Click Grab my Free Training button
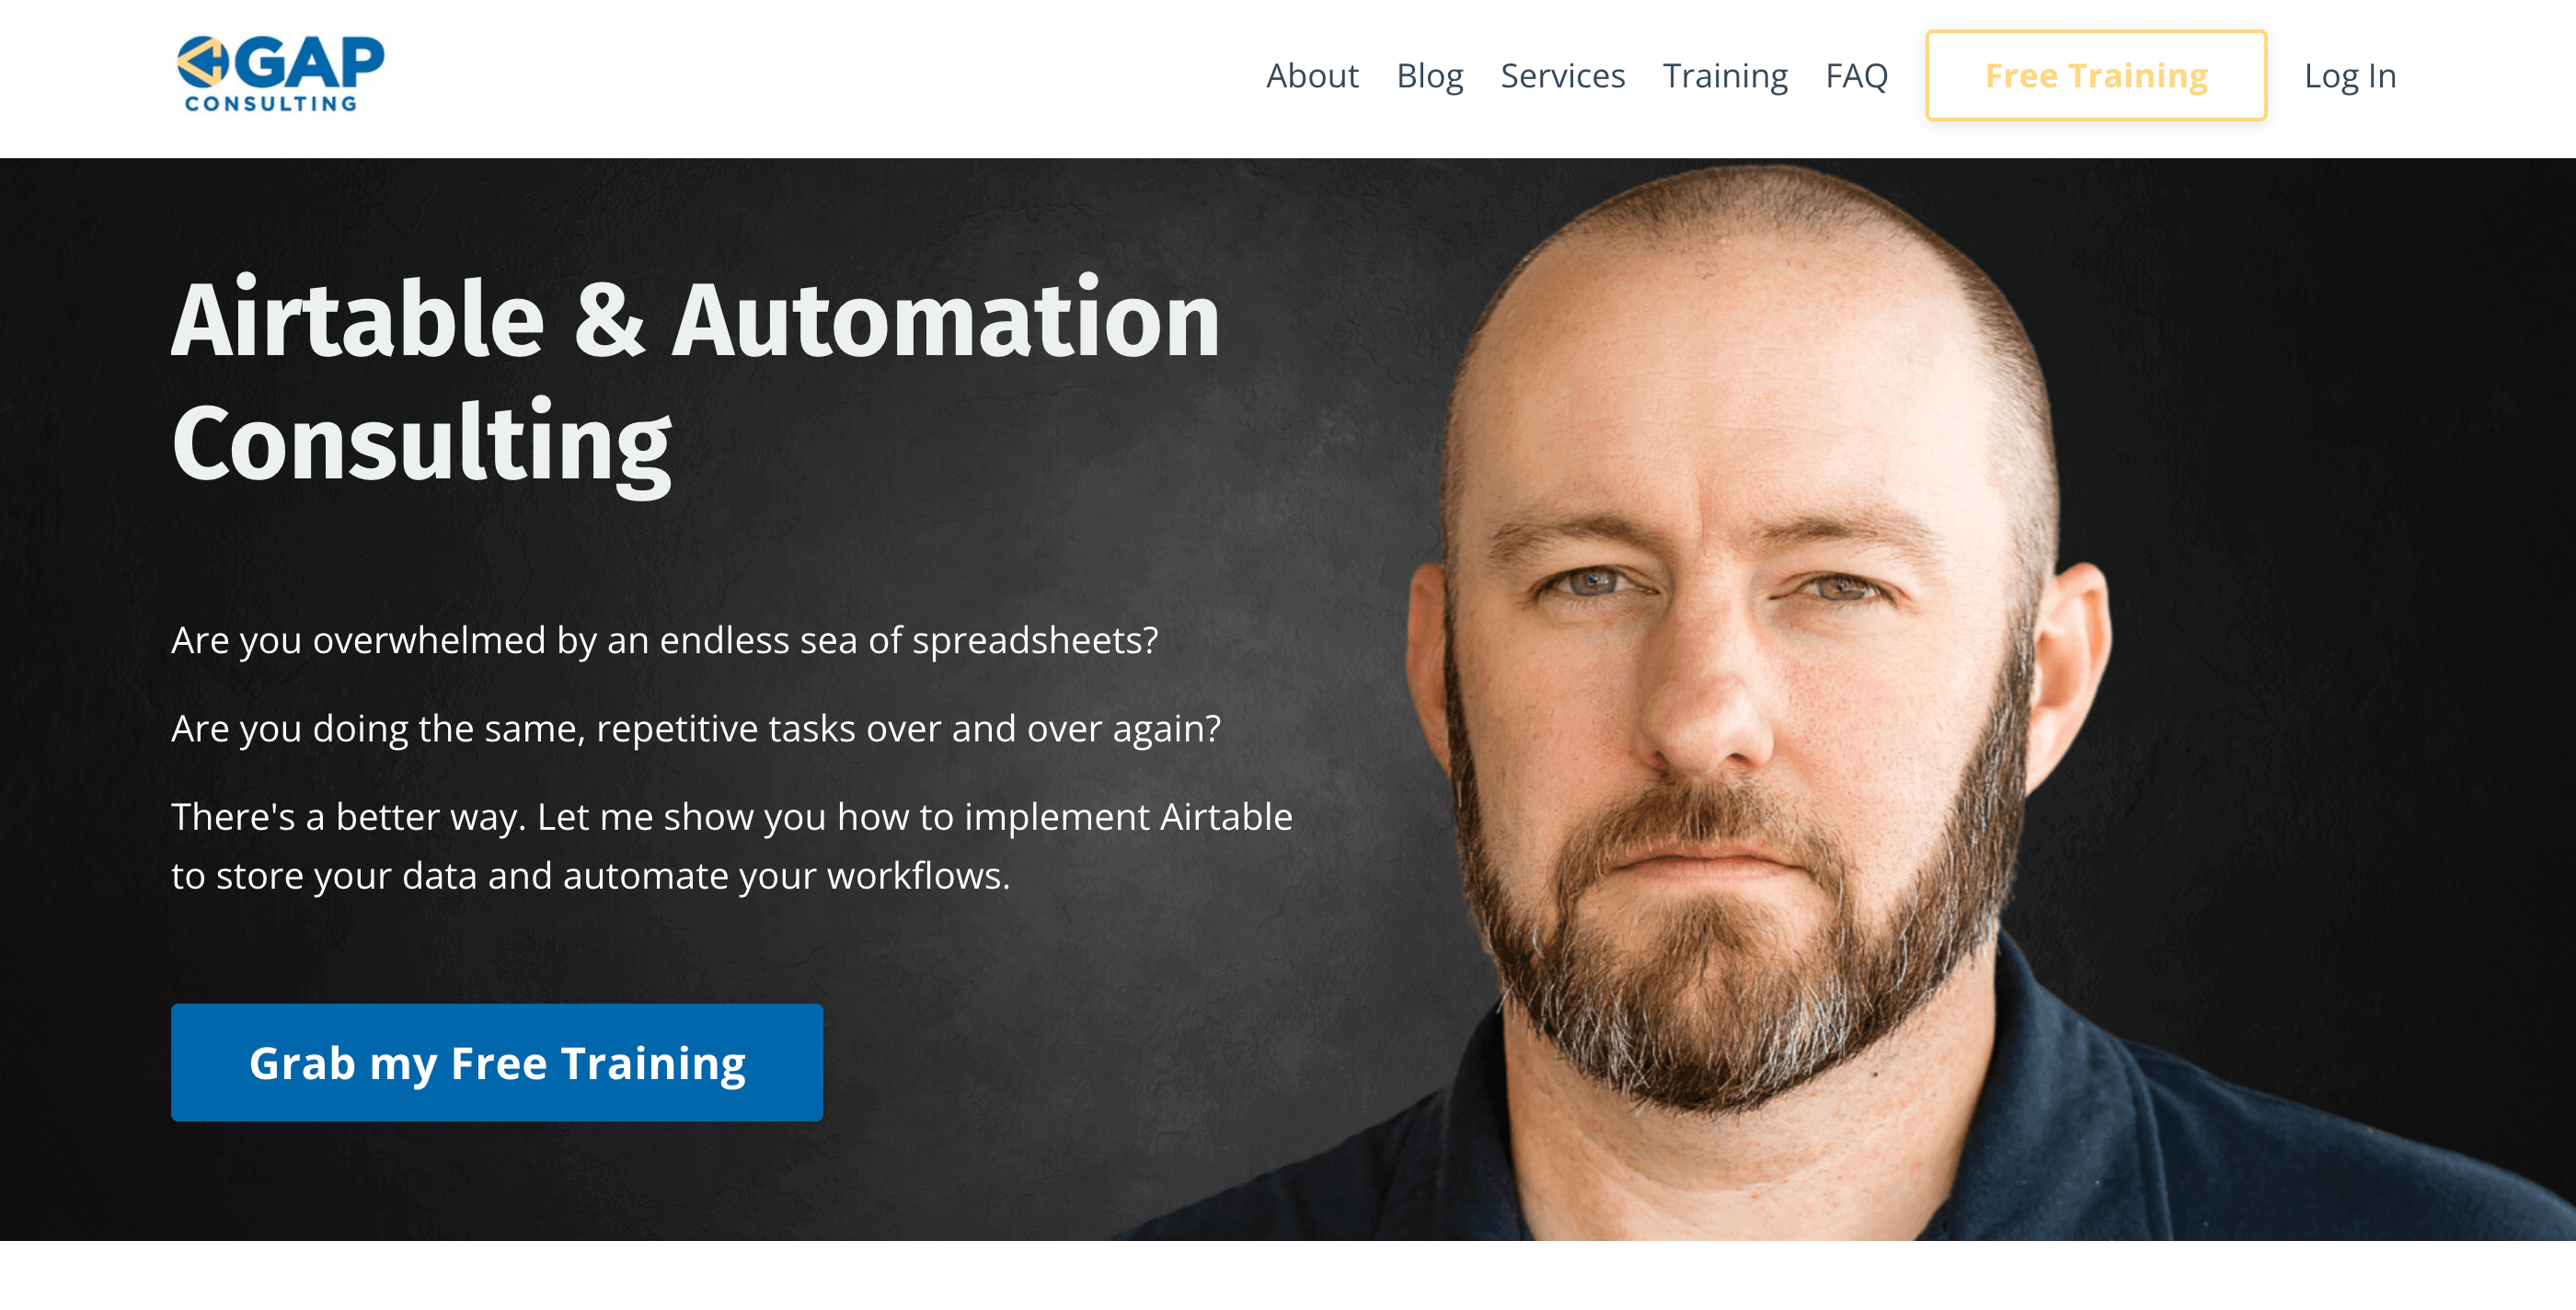Viewport: 2576px width, 1310px height. click(x=497, y=1062)
